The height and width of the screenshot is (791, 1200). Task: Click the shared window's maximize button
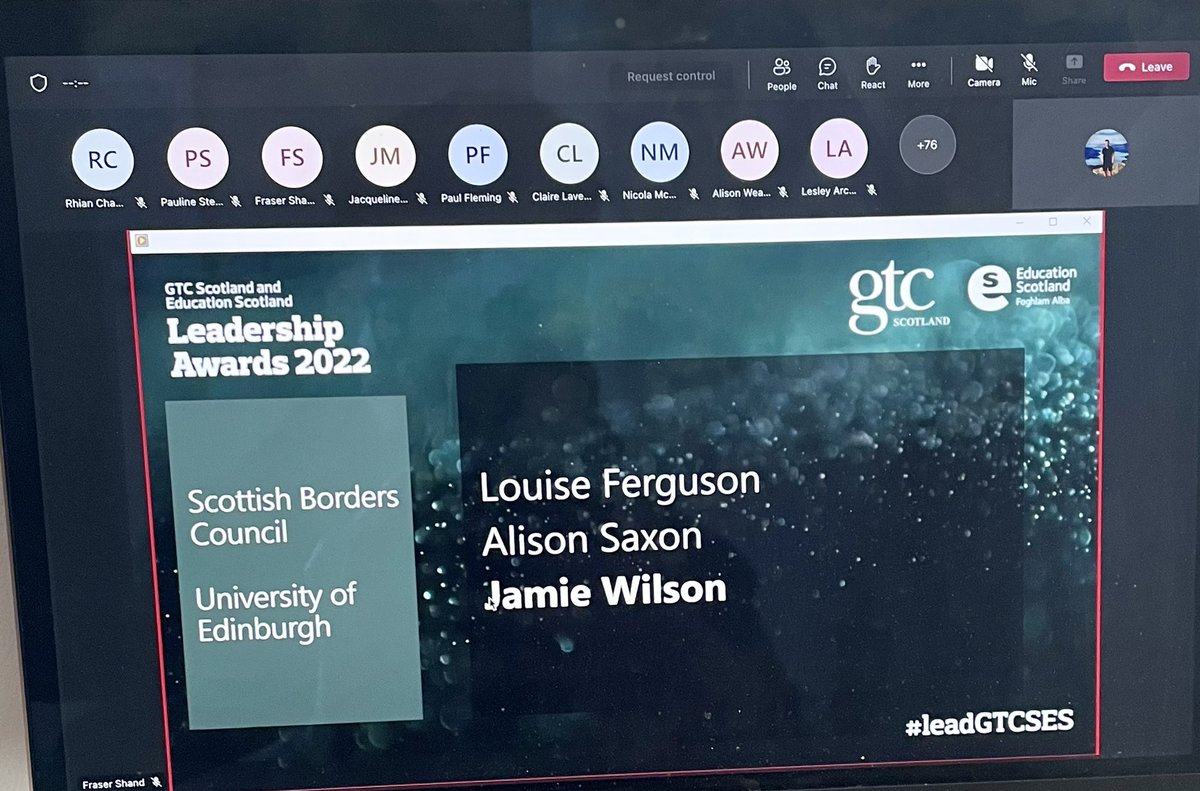(1053, 222)
